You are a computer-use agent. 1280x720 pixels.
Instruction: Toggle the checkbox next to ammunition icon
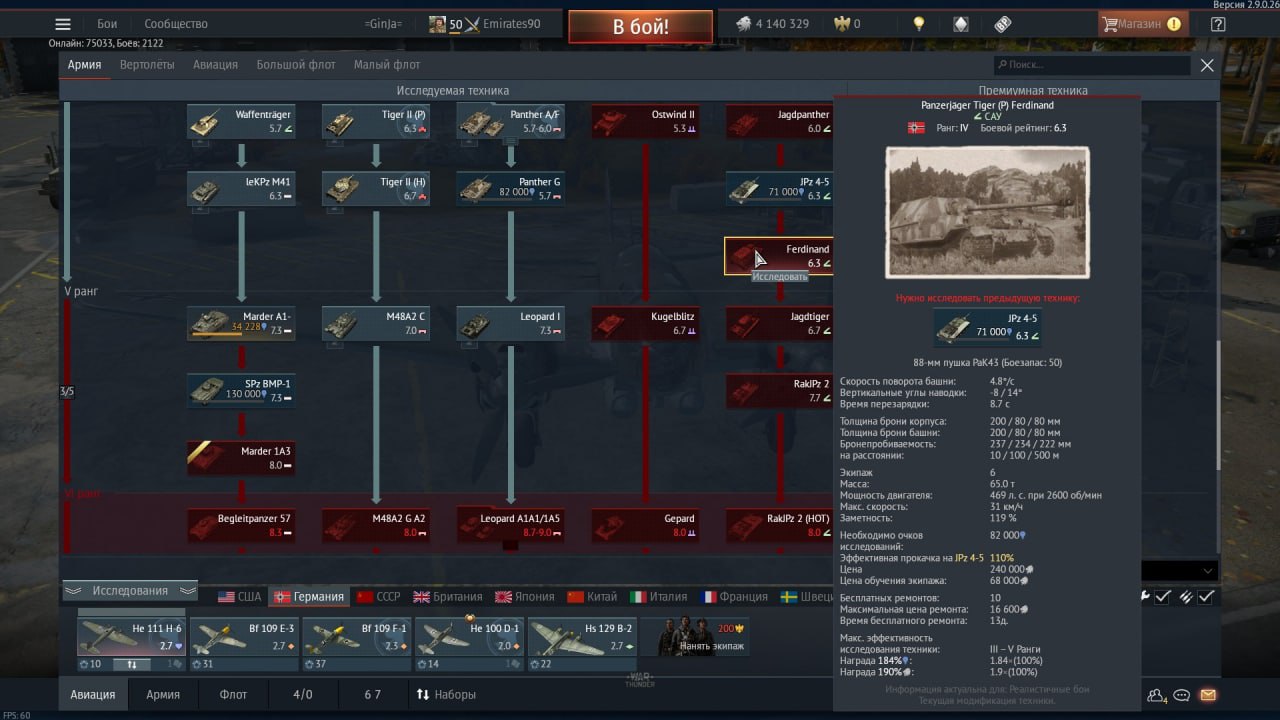pos(1207,596)
